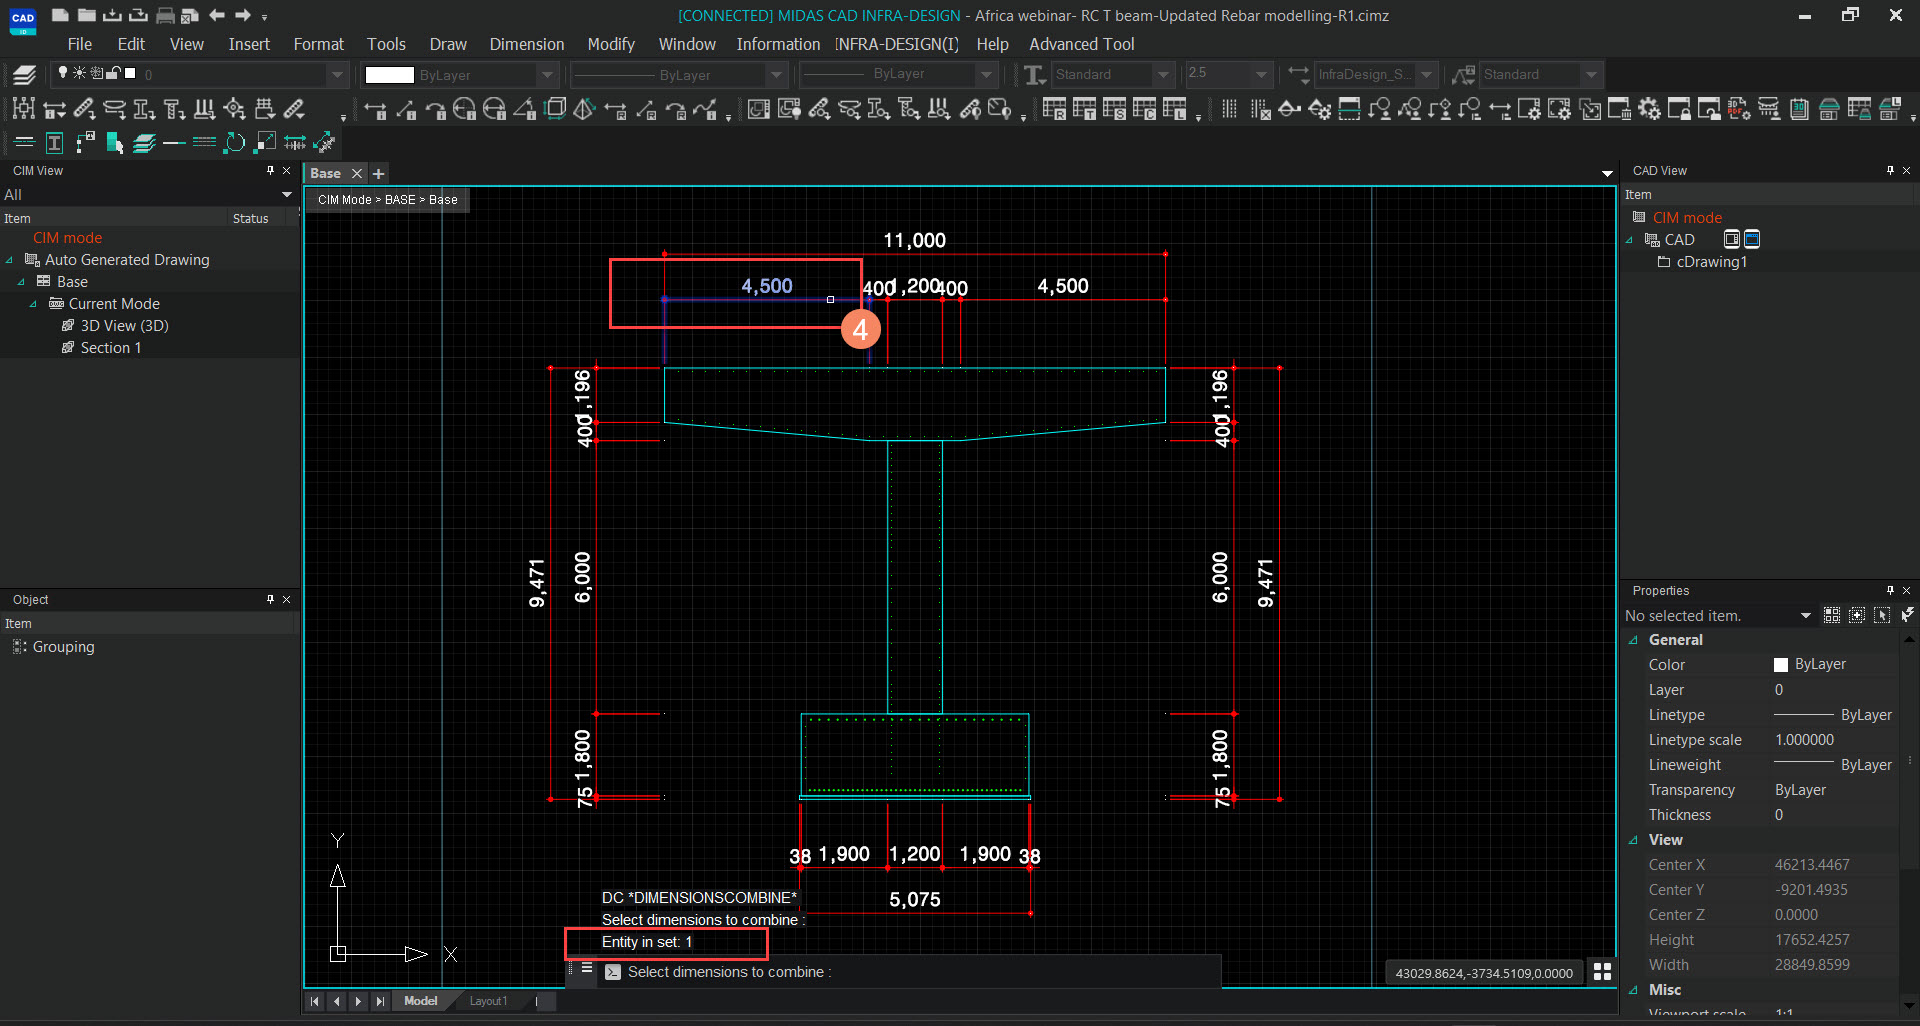Click the double gear settings icon
The image size is (1920, 1026).
pos(1649,109)
